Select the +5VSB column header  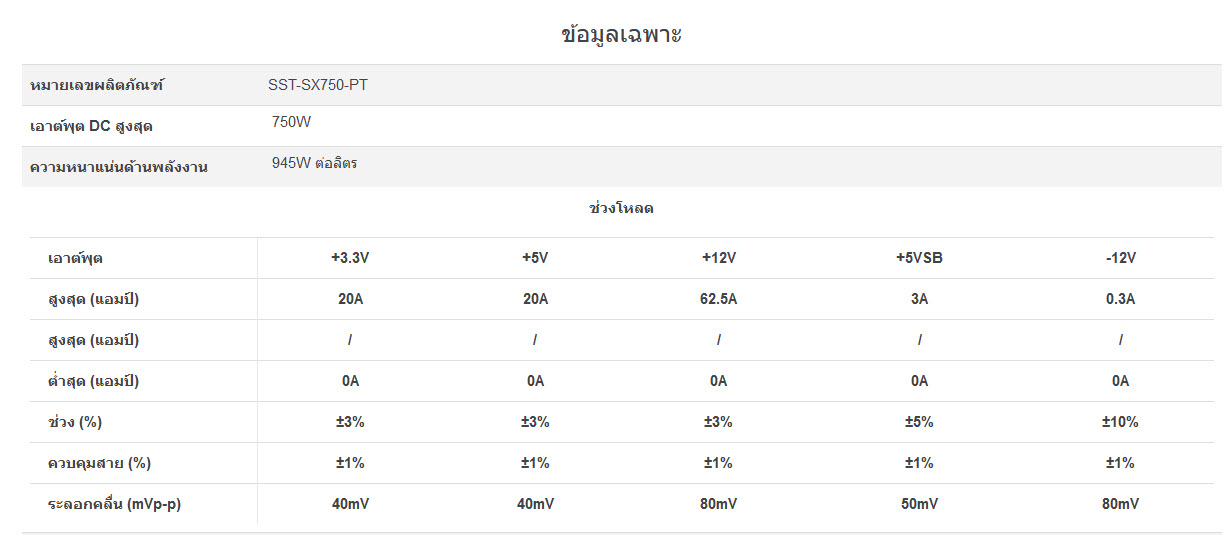click(x=919, y=258)
